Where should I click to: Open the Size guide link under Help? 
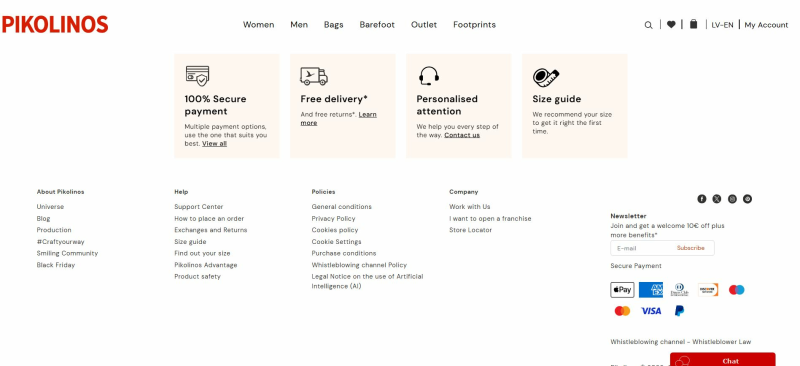(190, 242)
